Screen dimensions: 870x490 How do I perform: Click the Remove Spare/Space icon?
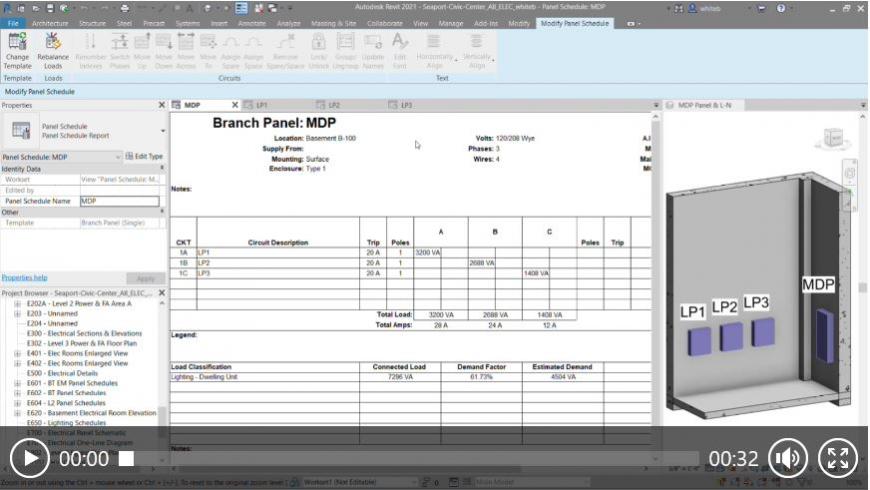pyautogui.click(x=286, y=42)
